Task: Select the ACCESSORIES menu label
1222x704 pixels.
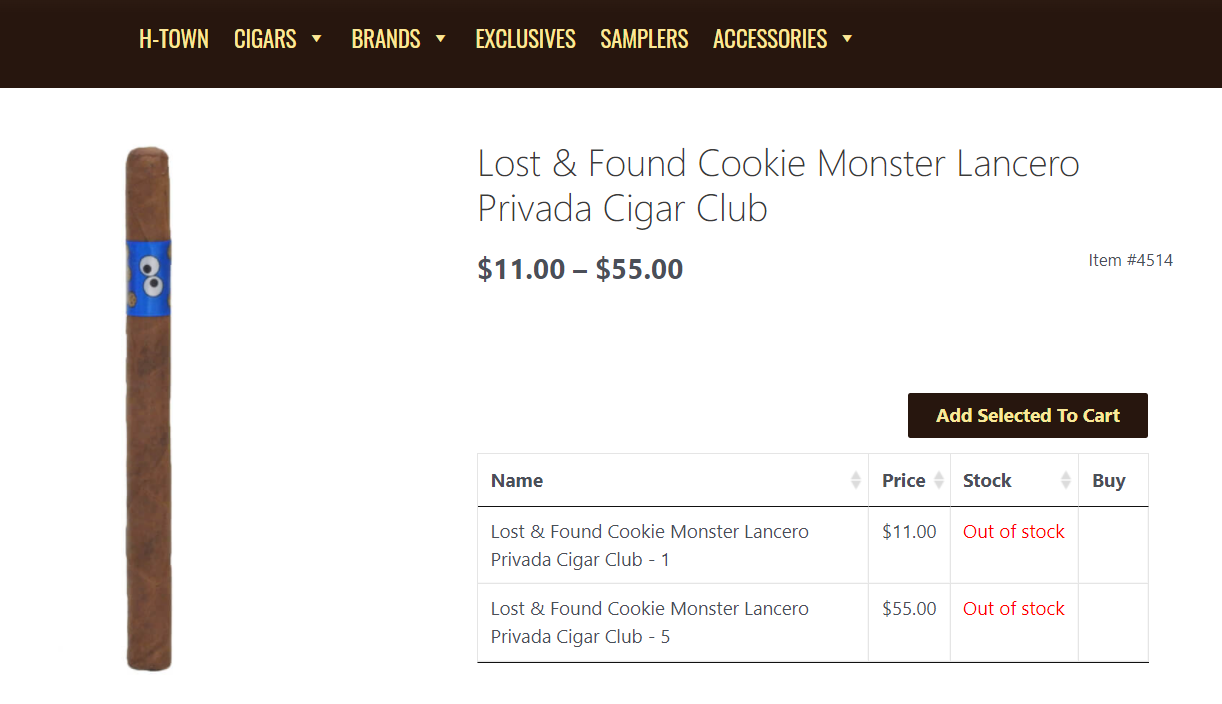Action: click(x=770, y=39)
